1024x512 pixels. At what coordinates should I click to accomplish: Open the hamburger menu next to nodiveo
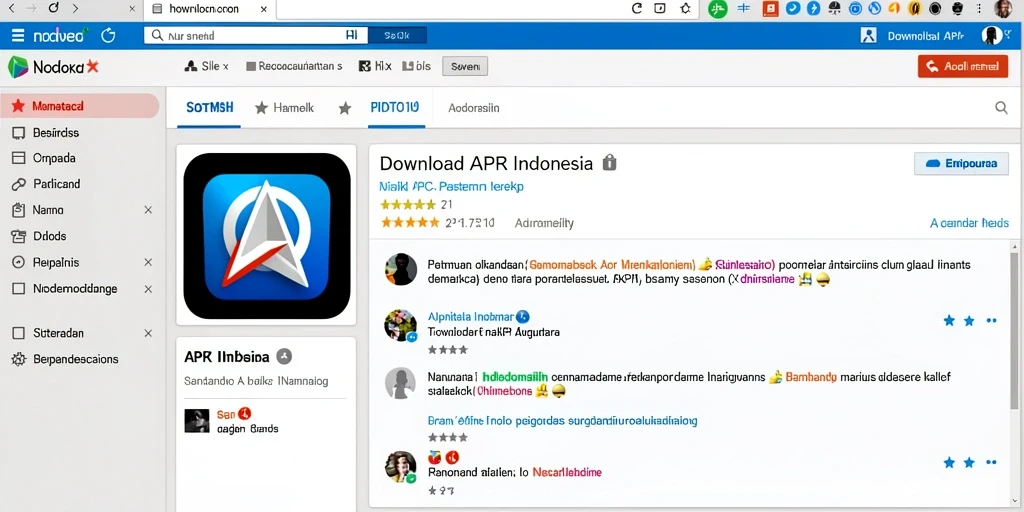click(18, 35)
